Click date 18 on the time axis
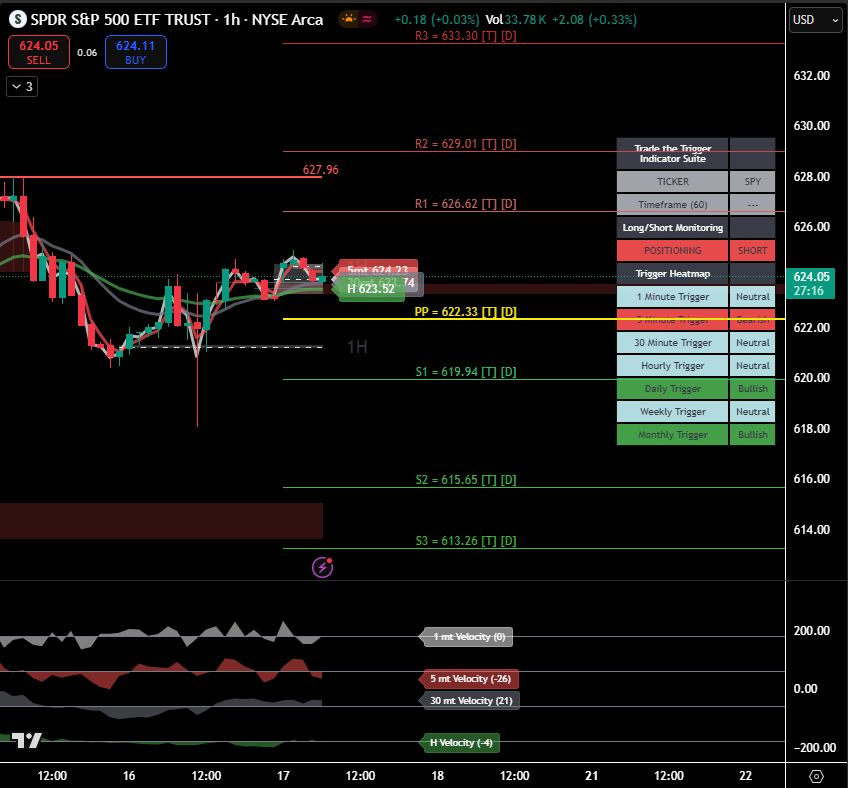The image size is (848, 788). 437,776
